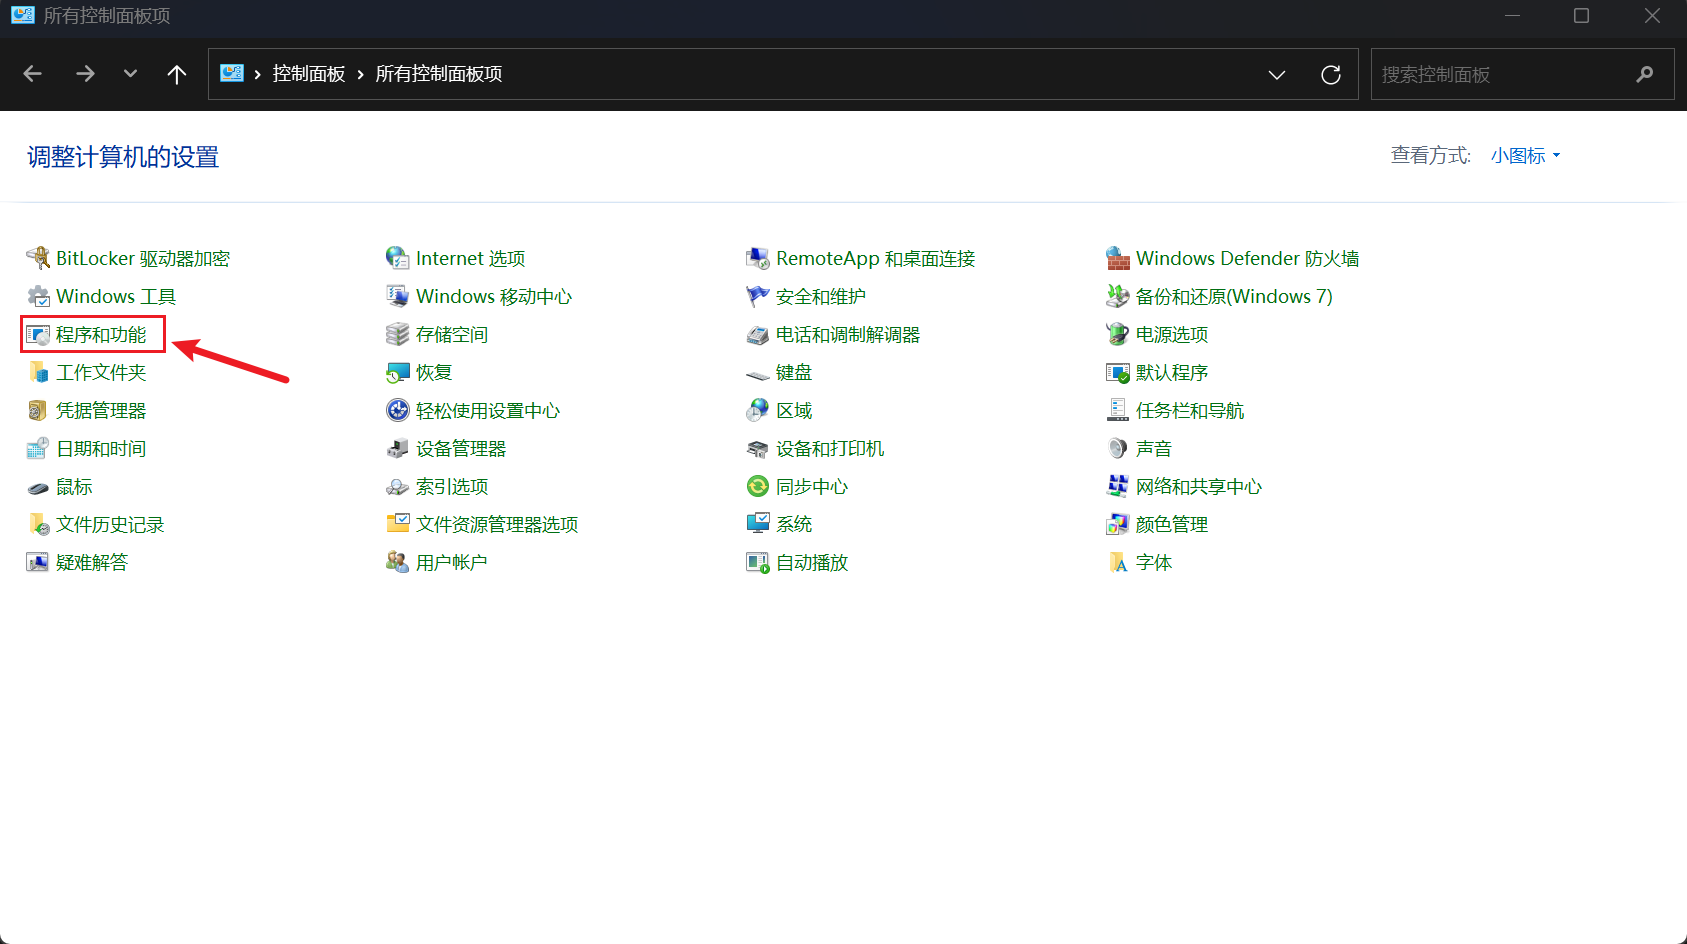Open the 电源选项 icon
1687x944 pixels.
(1118, 334)
